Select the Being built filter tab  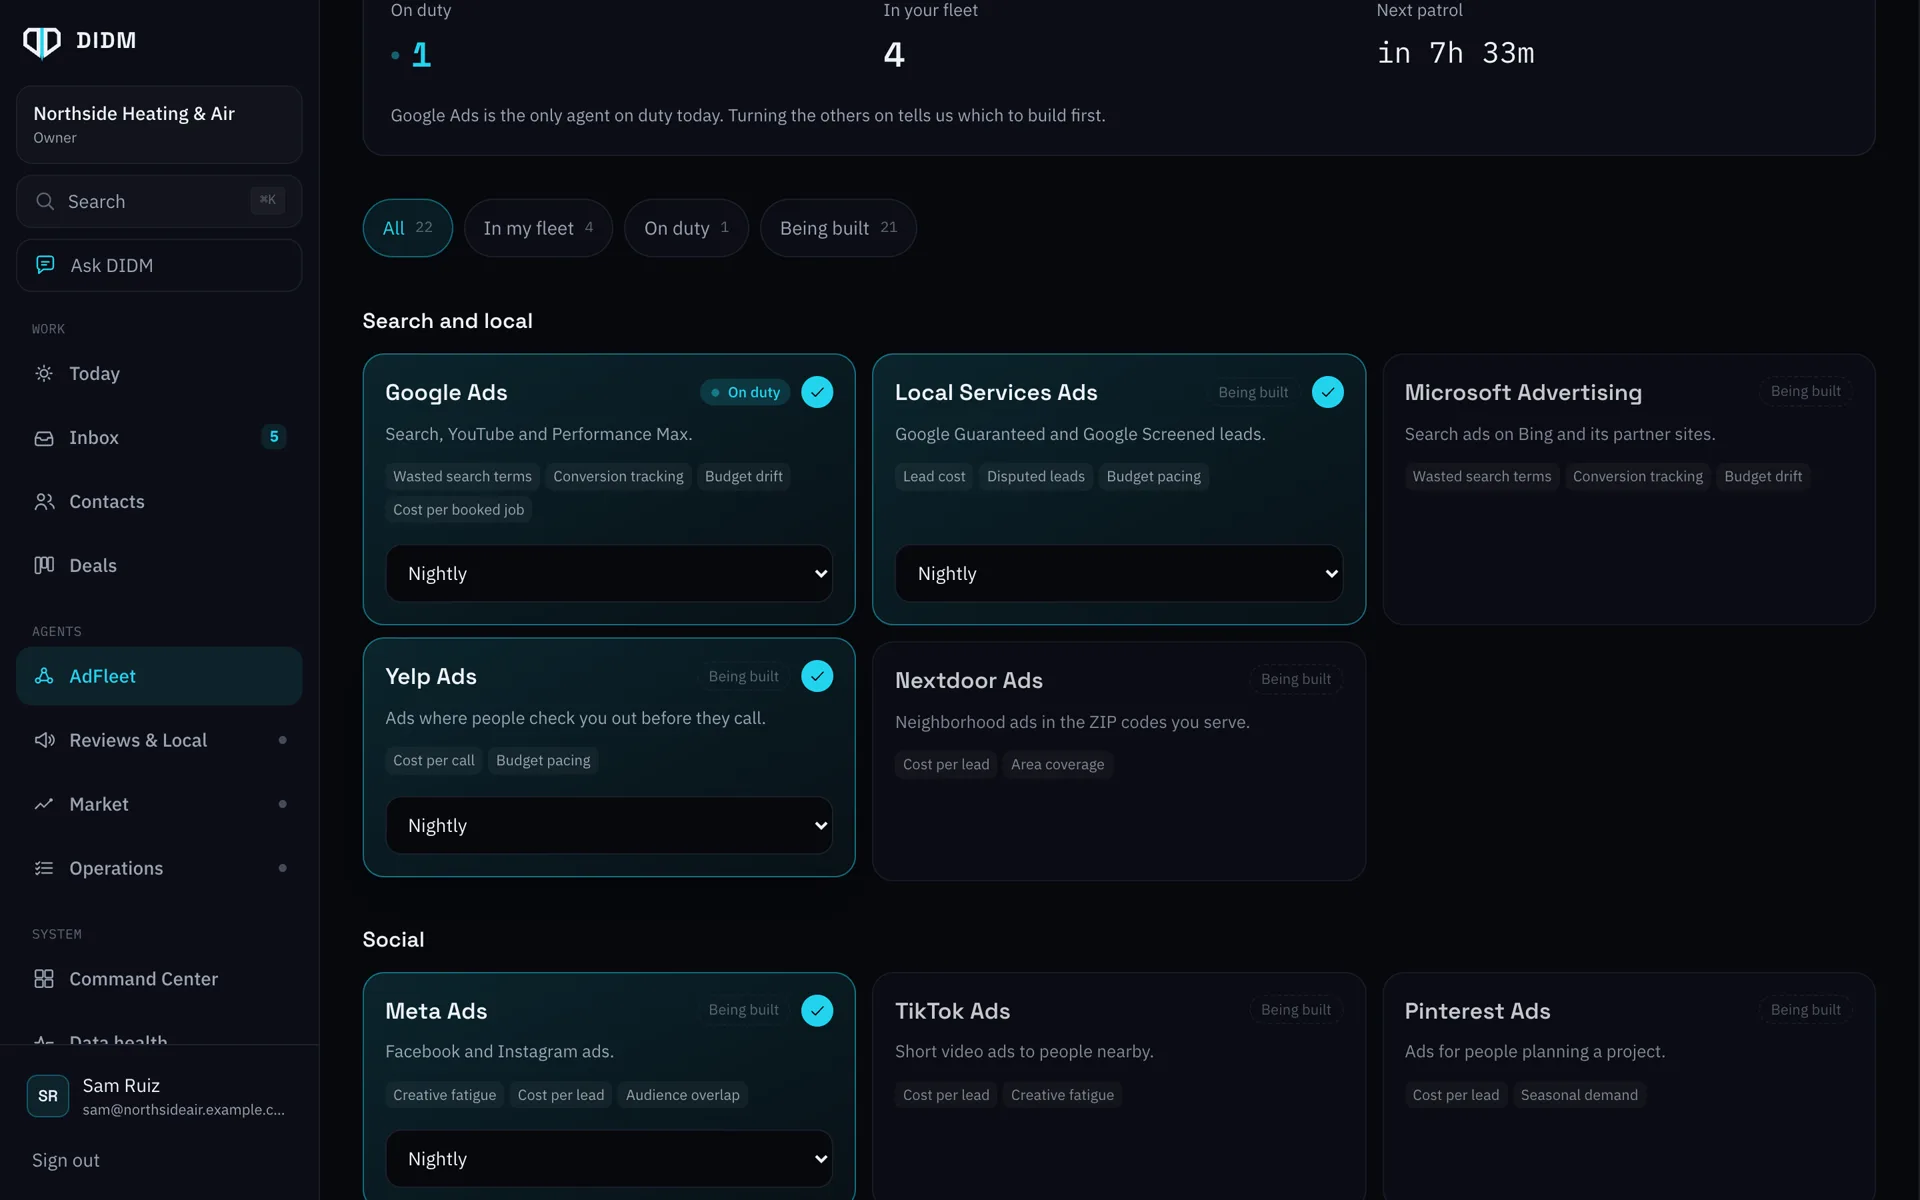(x=838, y=228)
